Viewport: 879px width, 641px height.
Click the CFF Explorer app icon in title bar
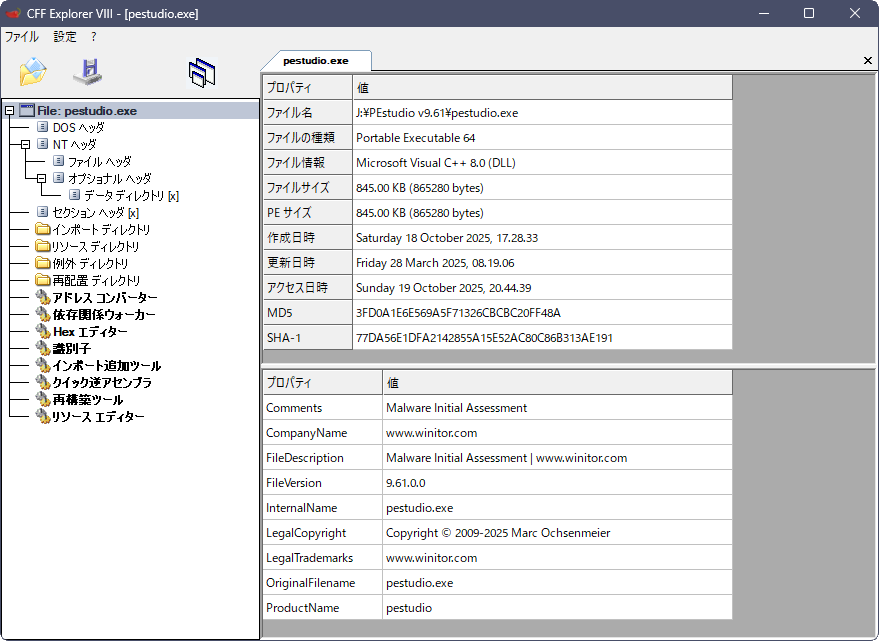tap(13, 13)
